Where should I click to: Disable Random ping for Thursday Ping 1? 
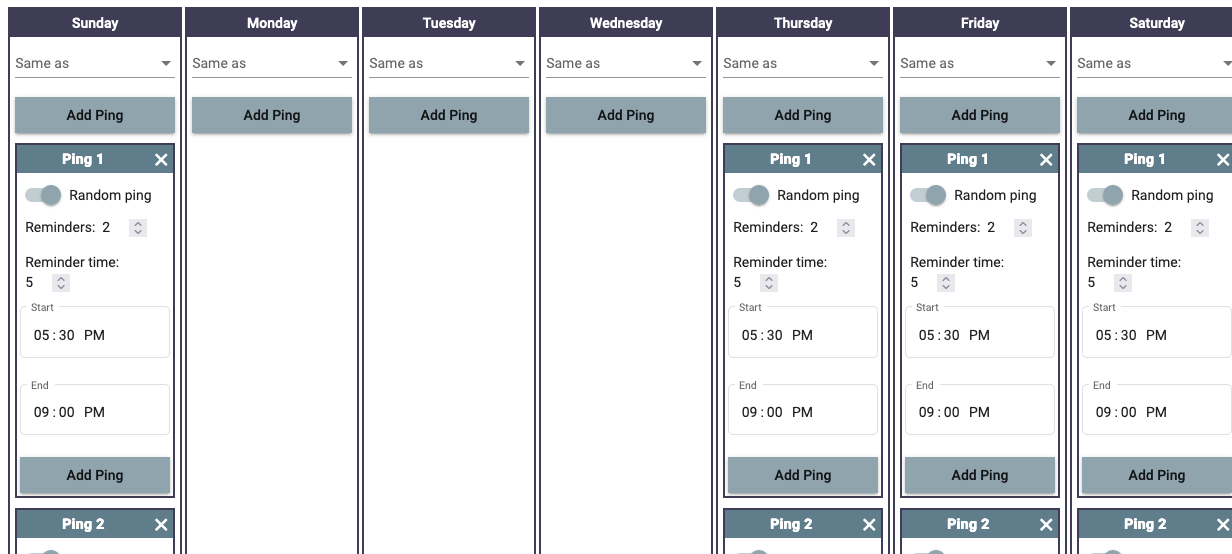(x=752, y=195)
